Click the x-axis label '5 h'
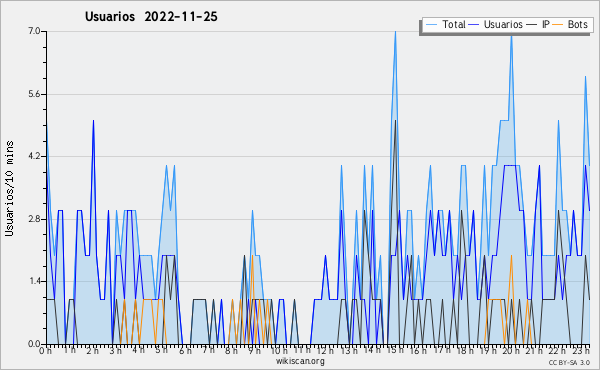 coord(161,350)
